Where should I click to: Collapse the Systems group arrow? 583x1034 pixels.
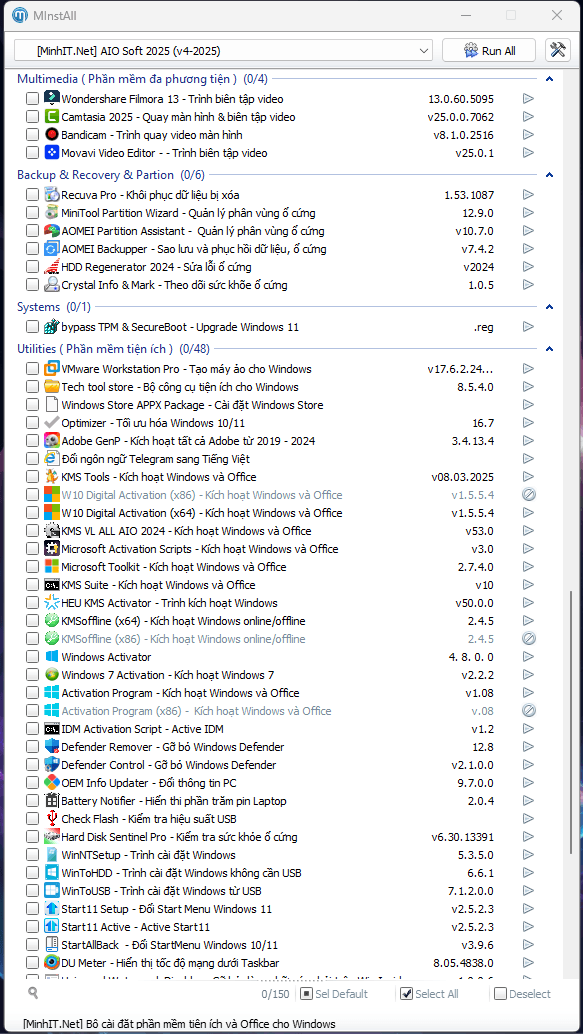549,307
